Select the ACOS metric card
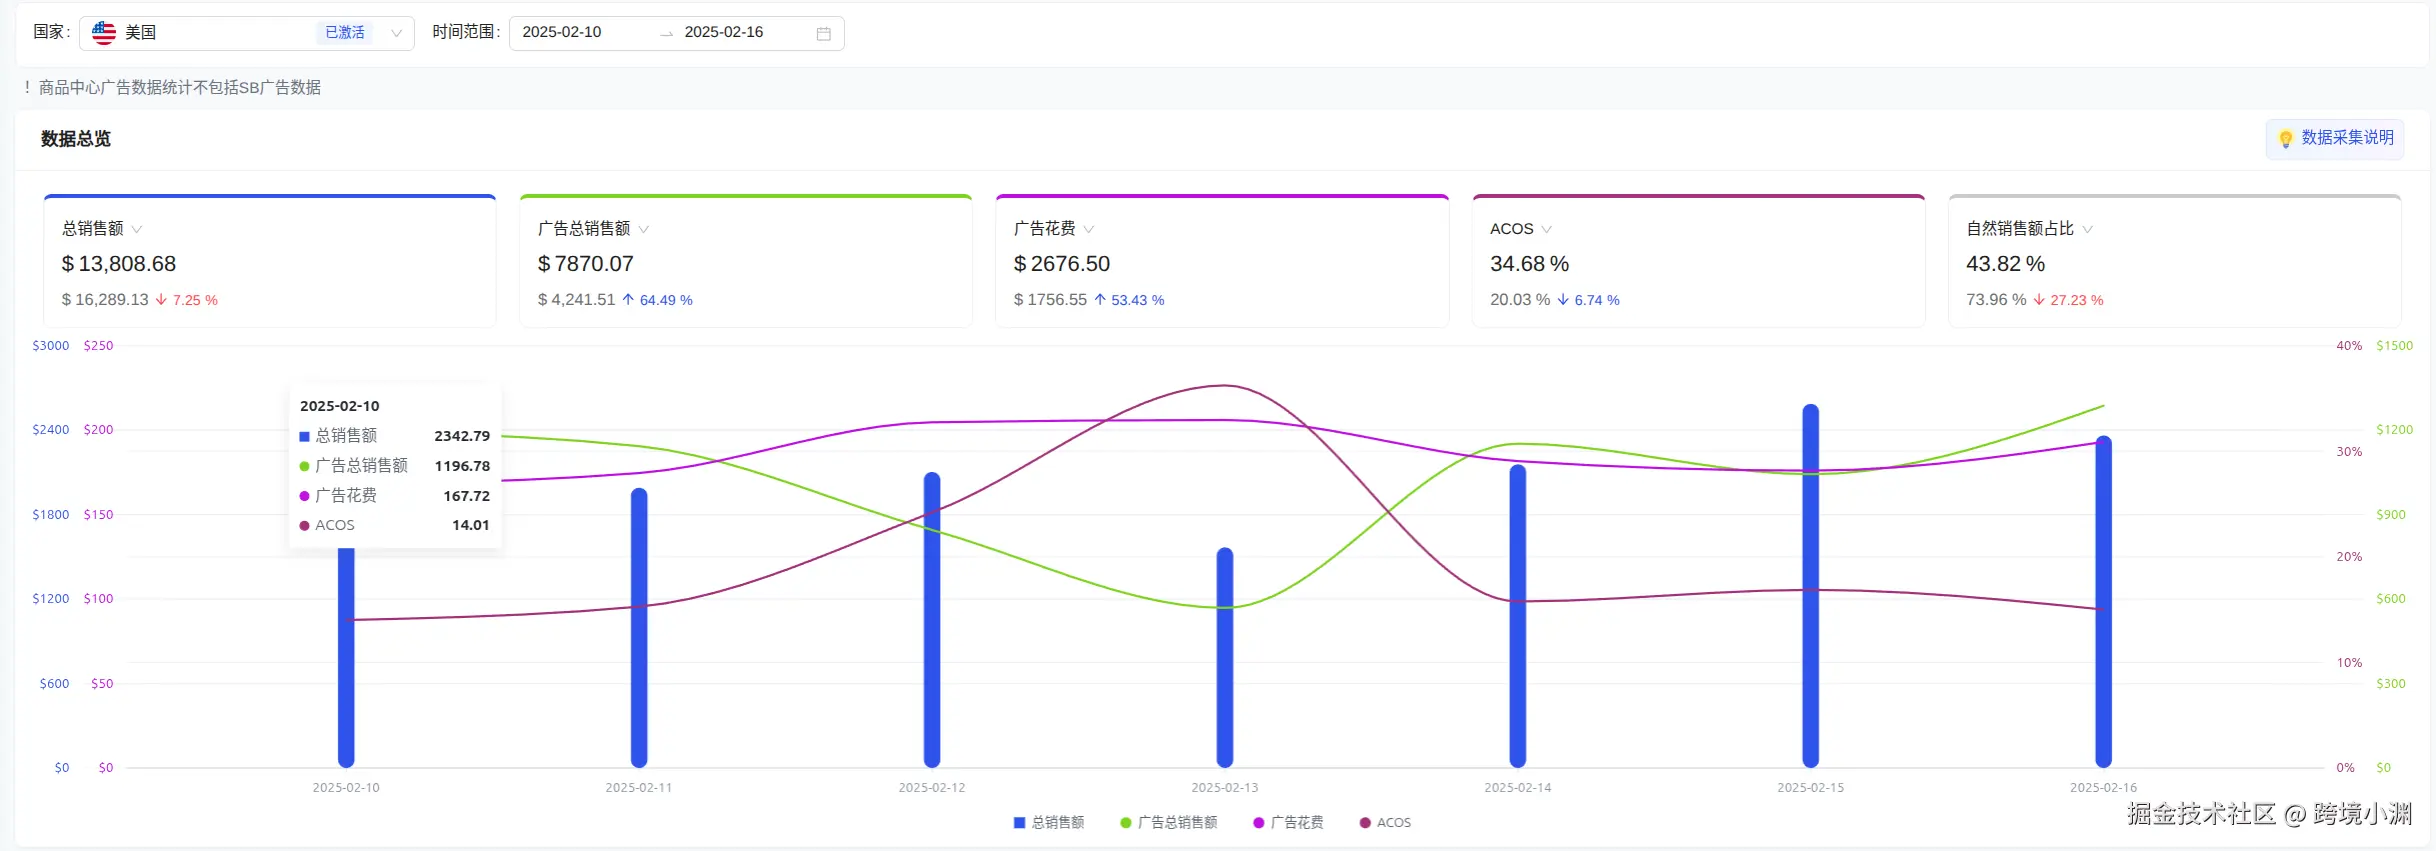The image size is (2436, 851). point(1697,262)
